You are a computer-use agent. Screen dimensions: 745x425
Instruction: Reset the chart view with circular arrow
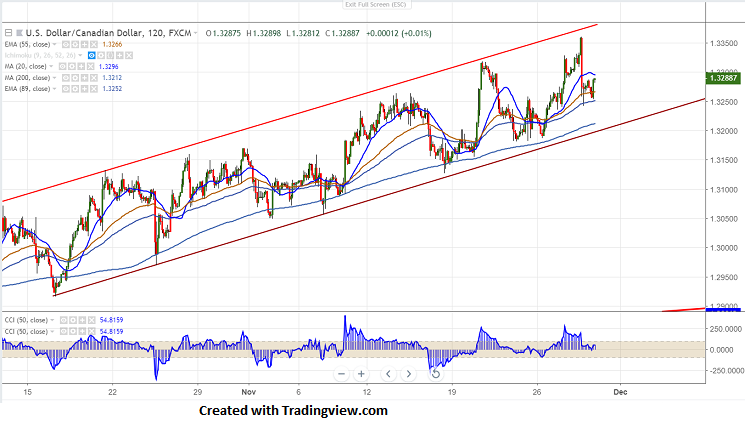point(435,374)
